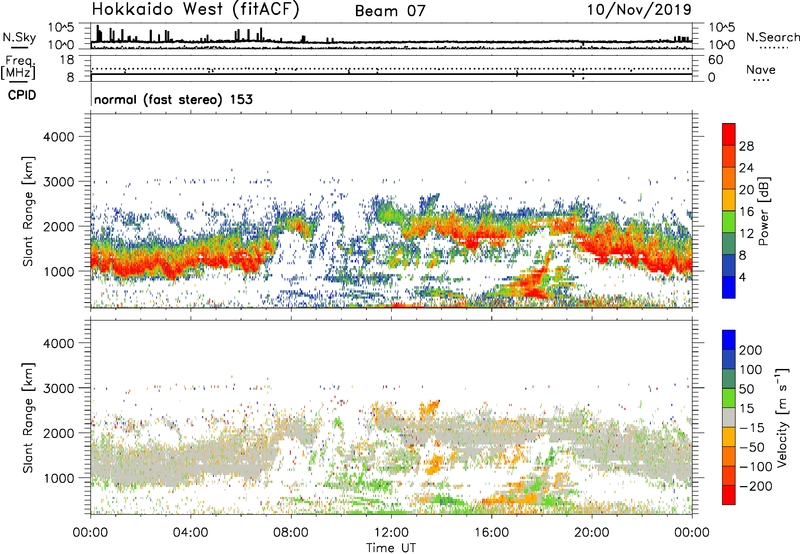The height and width of the screenshot is (554, 800).
Task: Click the "1000" tick of the velocity panel
Action: coord(58,478)
